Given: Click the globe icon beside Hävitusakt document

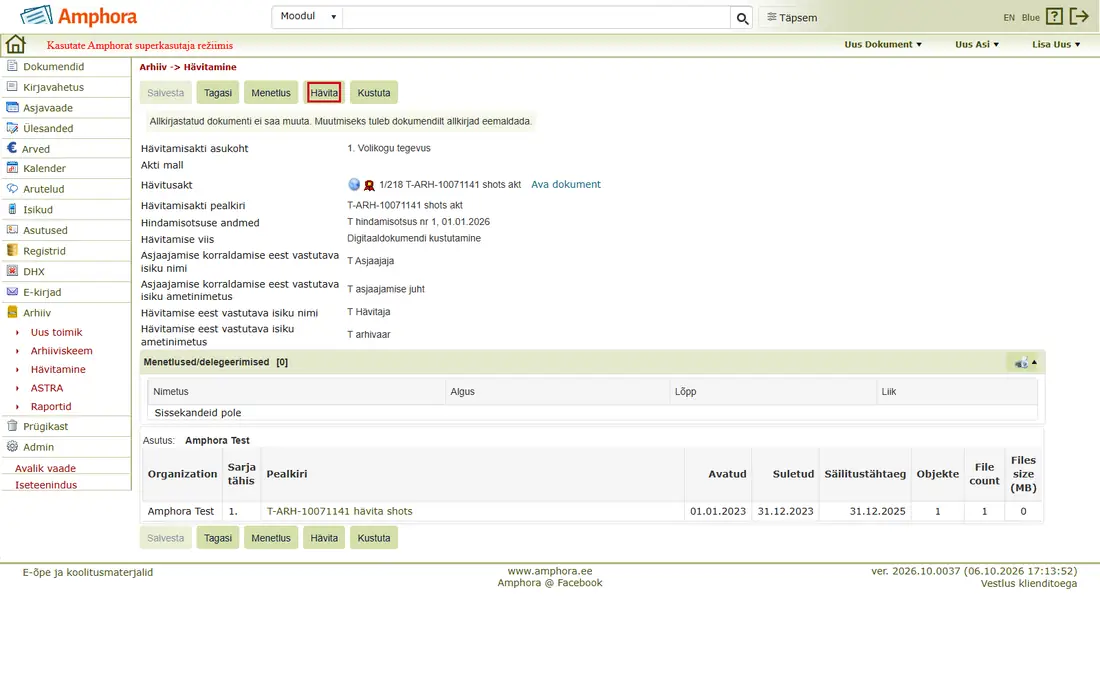Looking at the screenshot, I should pos(354,184).
